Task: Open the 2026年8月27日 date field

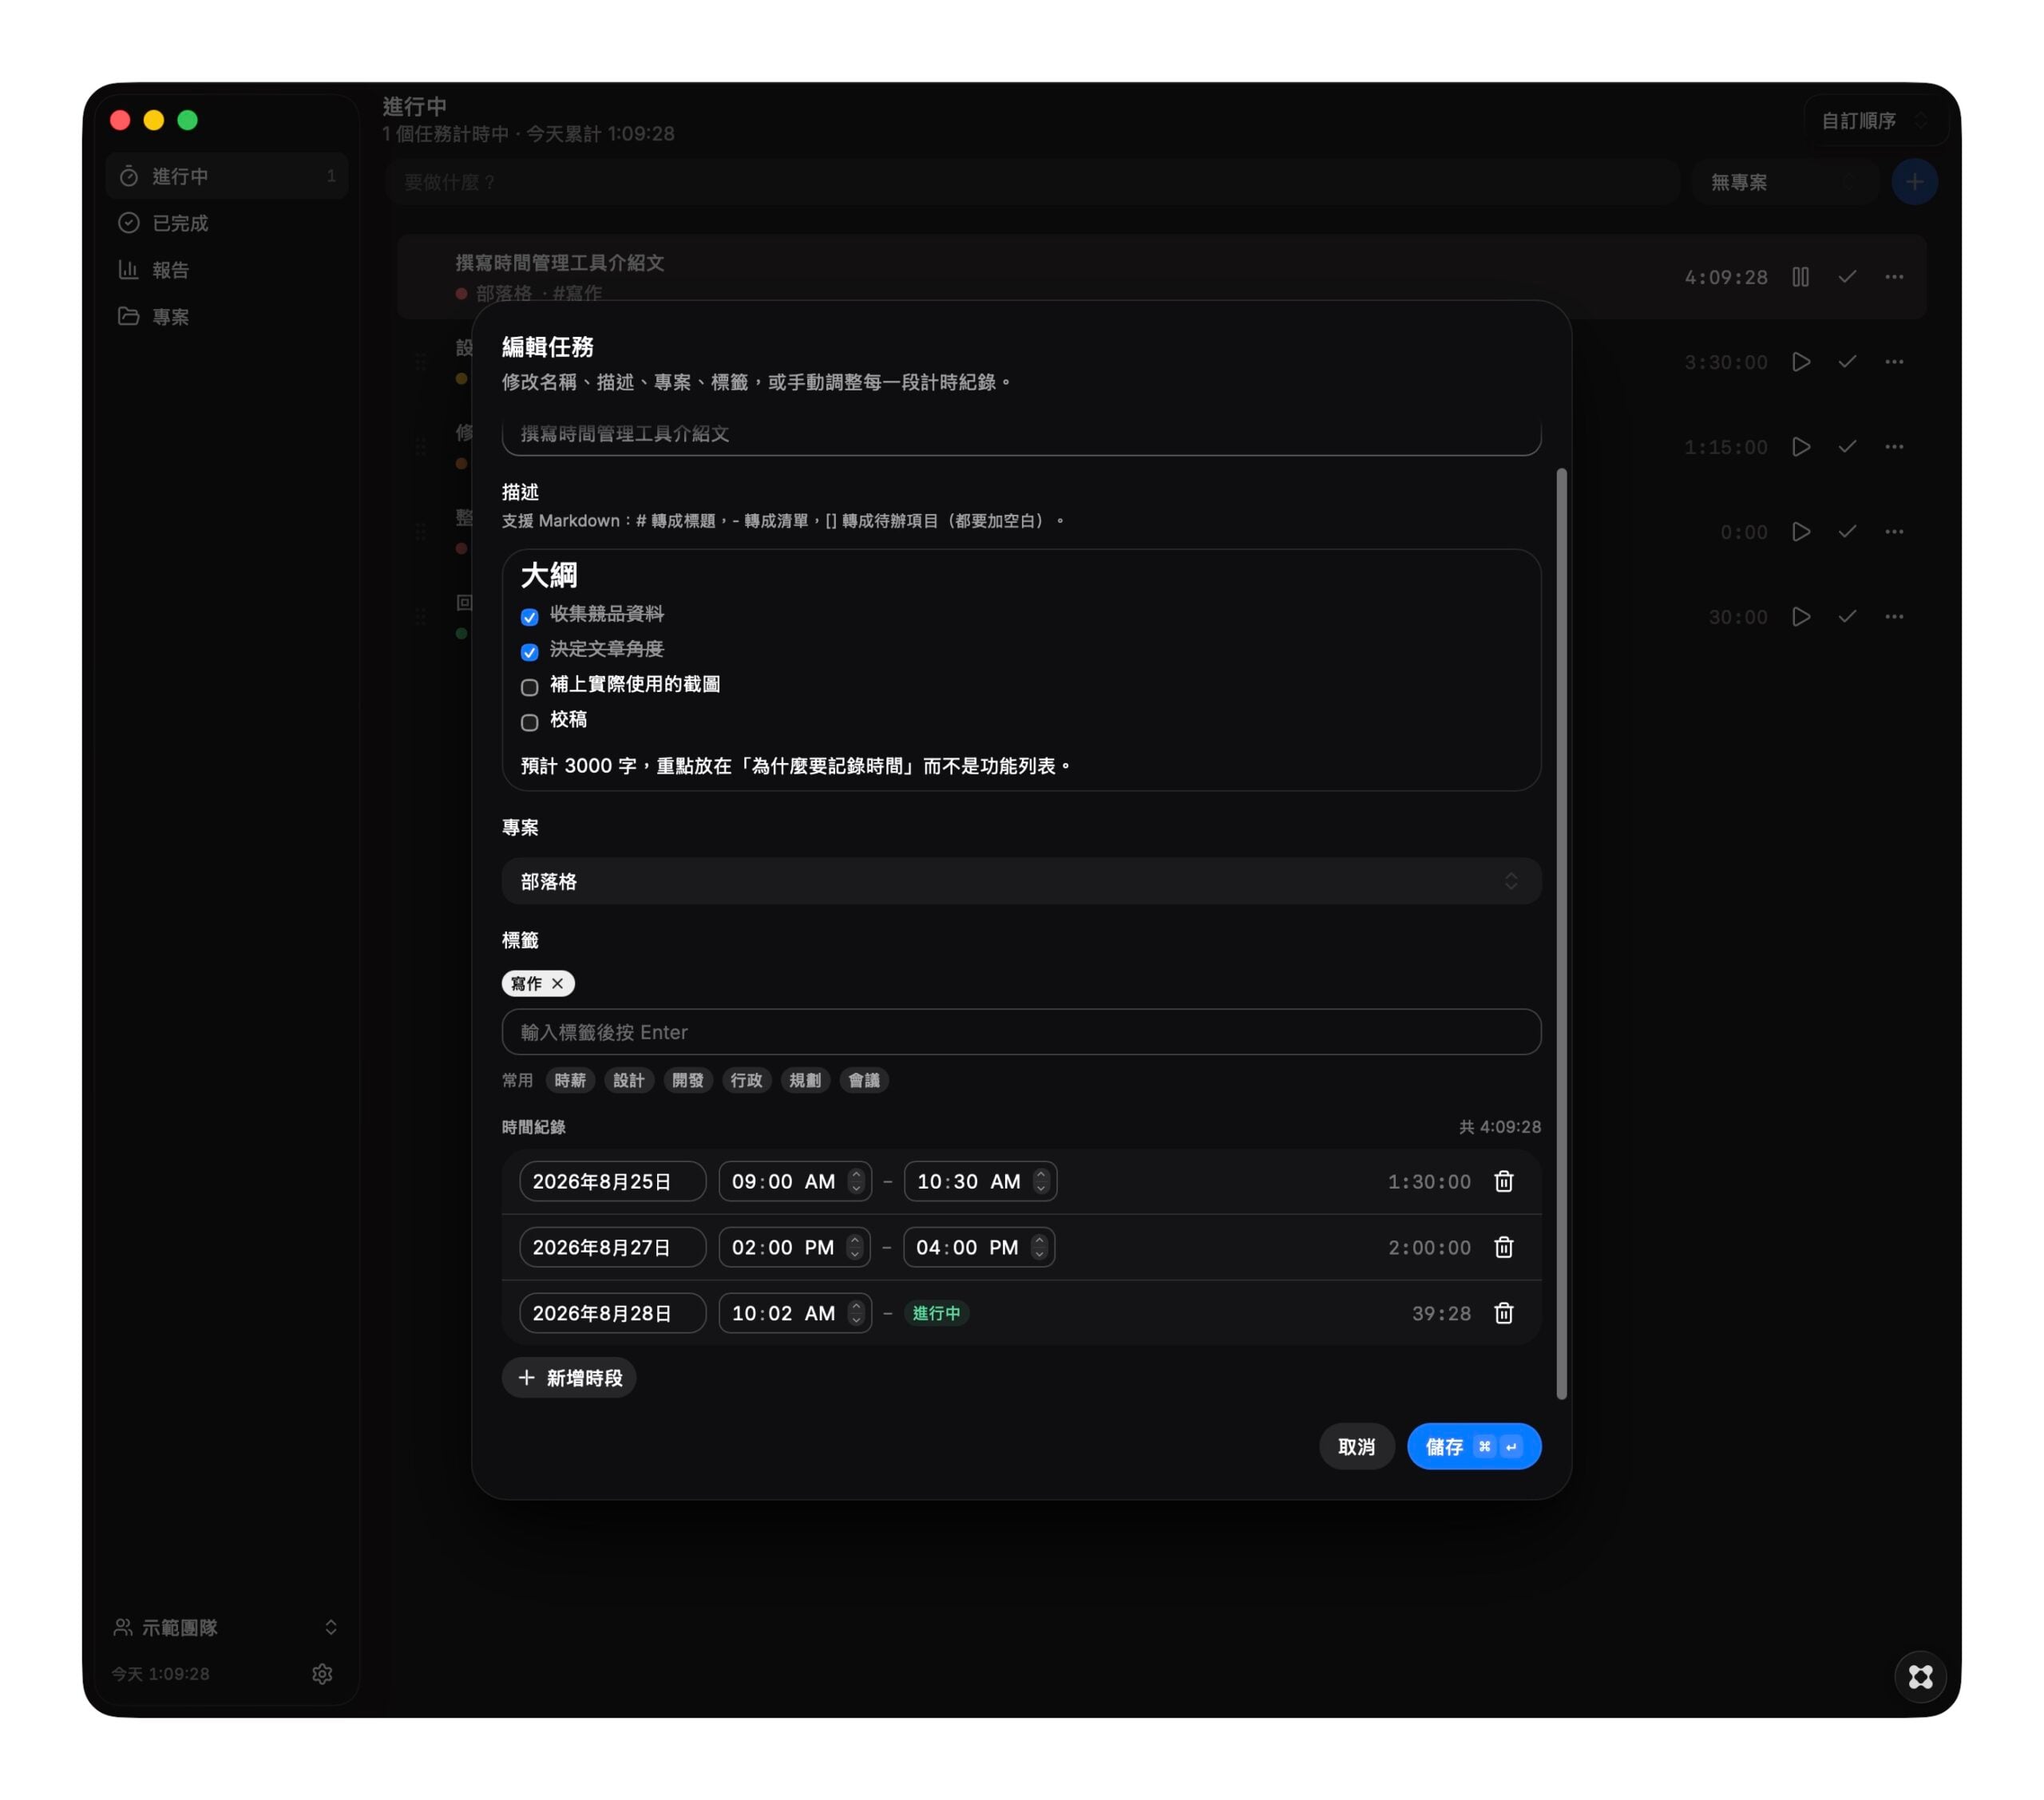Action: 612,1247
